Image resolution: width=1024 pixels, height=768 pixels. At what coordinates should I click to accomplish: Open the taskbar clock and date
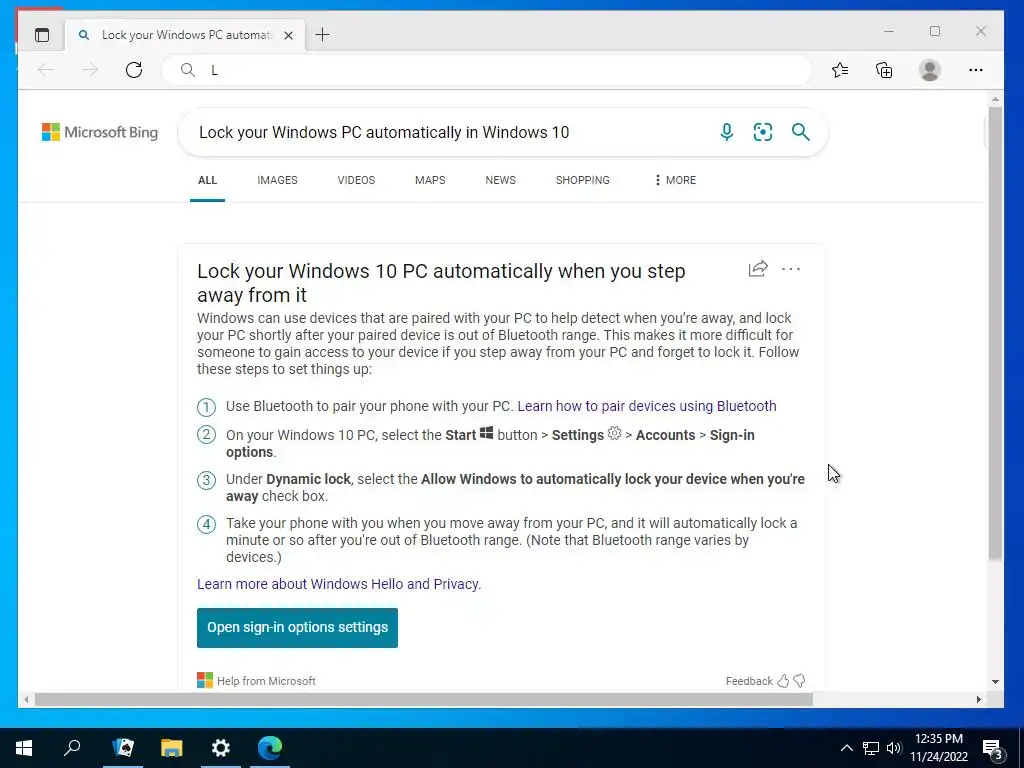tap(939, 748)
